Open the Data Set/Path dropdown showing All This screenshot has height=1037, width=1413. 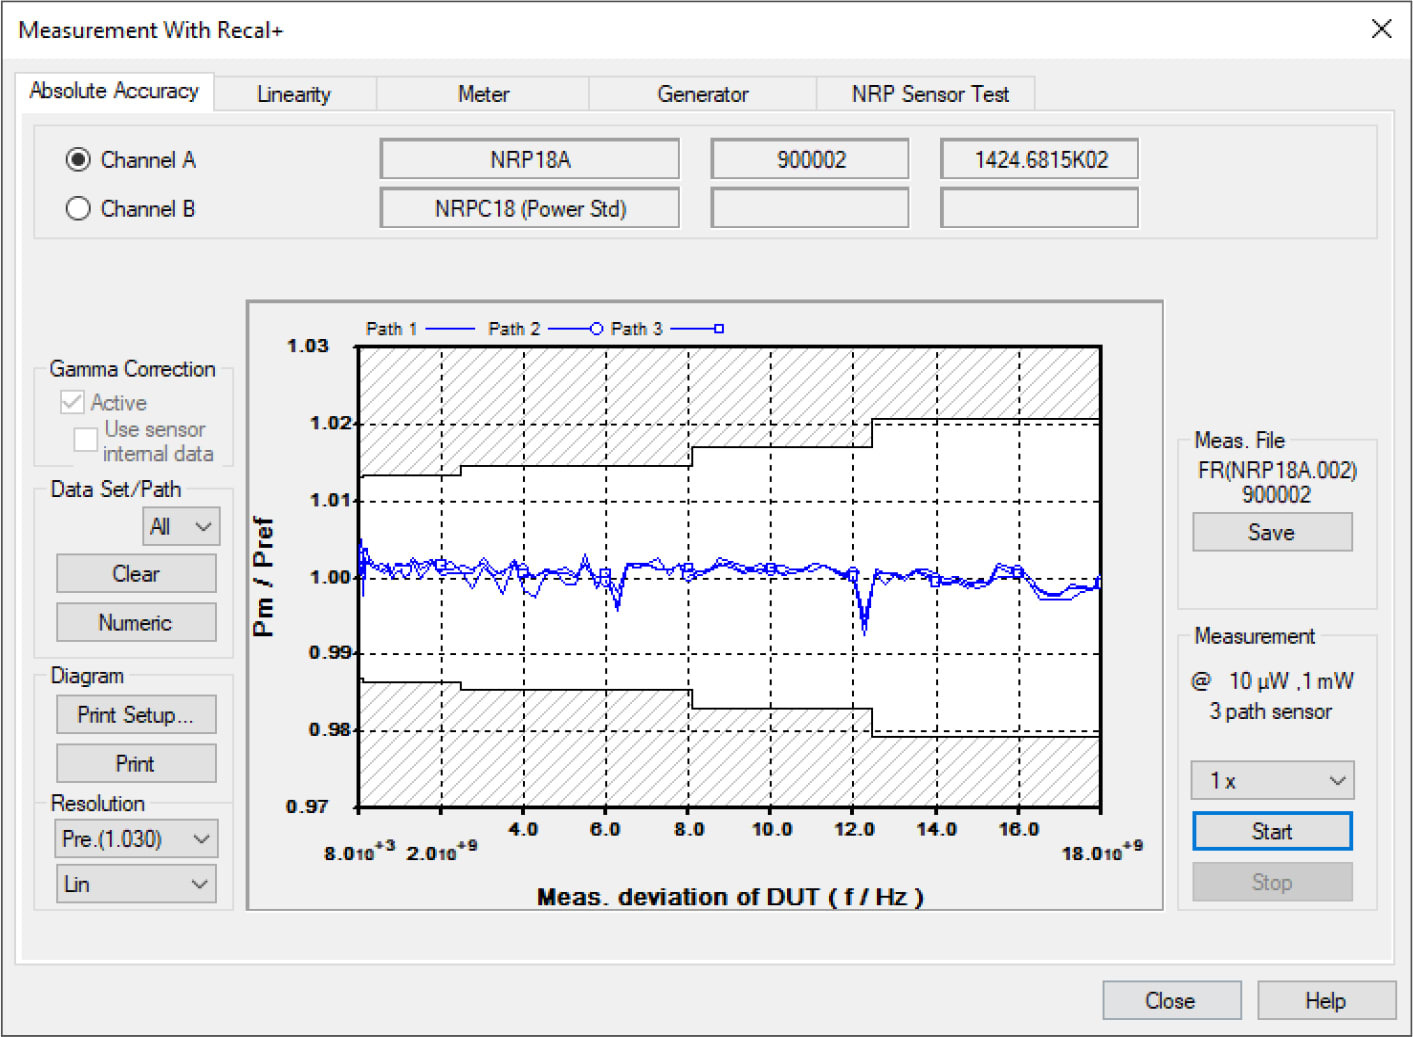pyautogui.click(x=180, y=526)
